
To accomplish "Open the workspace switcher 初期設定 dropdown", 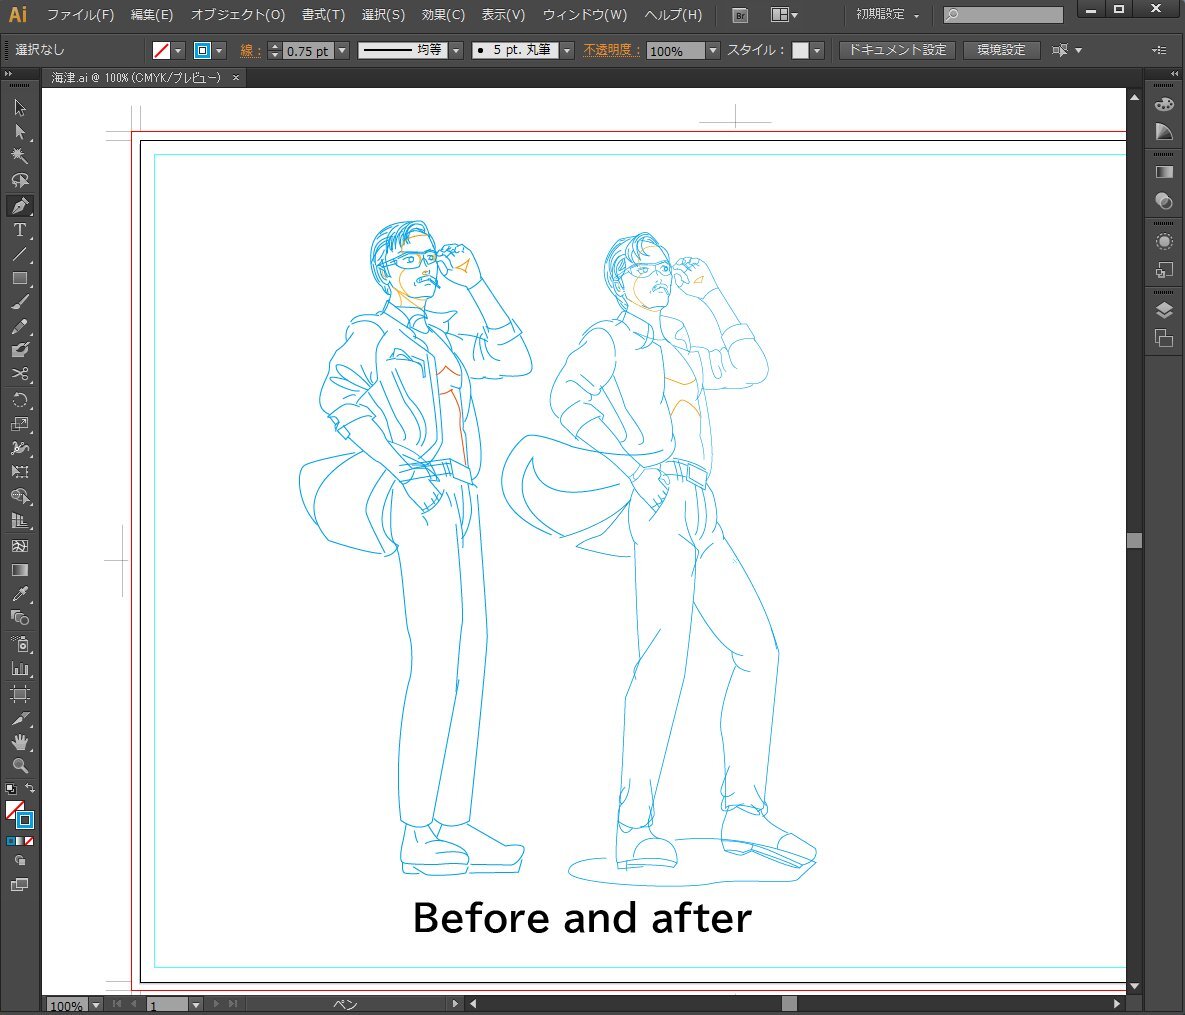I will click(887, 14).
